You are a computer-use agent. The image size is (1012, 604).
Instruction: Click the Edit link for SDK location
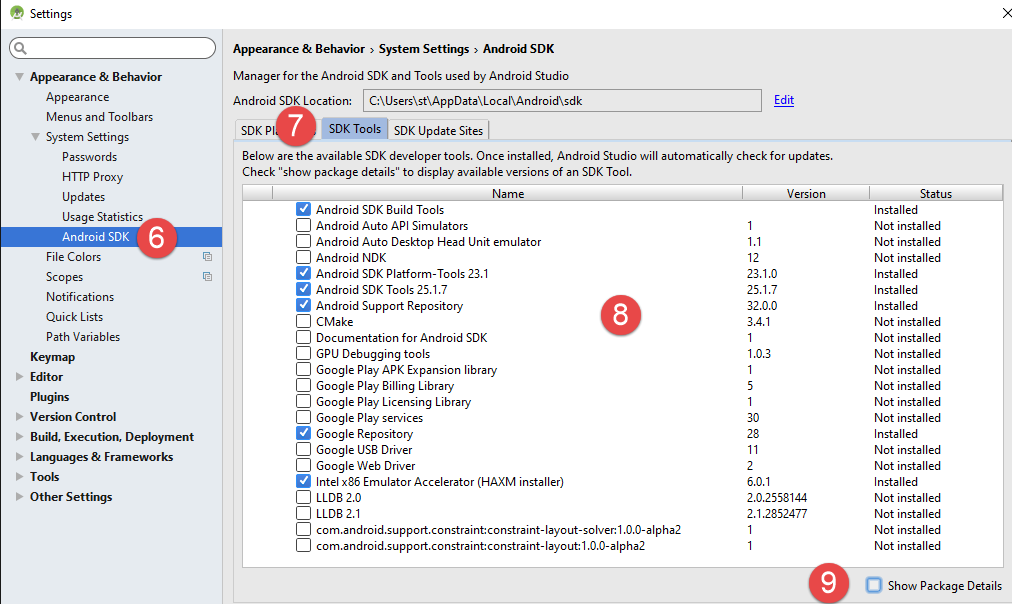(783, 100)
